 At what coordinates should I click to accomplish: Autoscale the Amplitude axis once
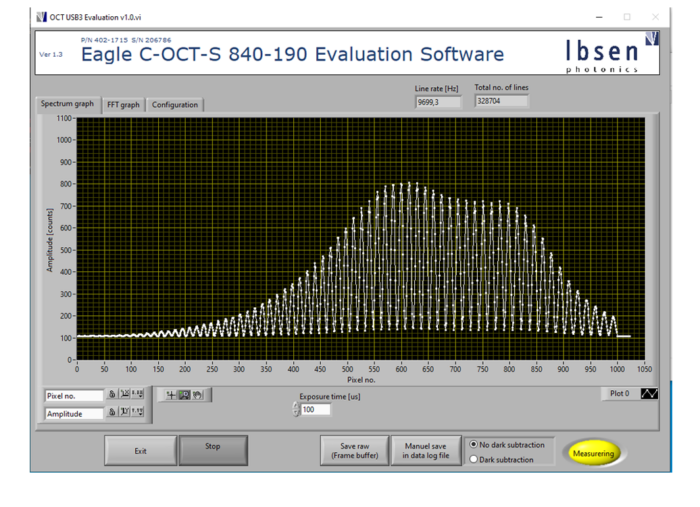(x=125, y=411)
